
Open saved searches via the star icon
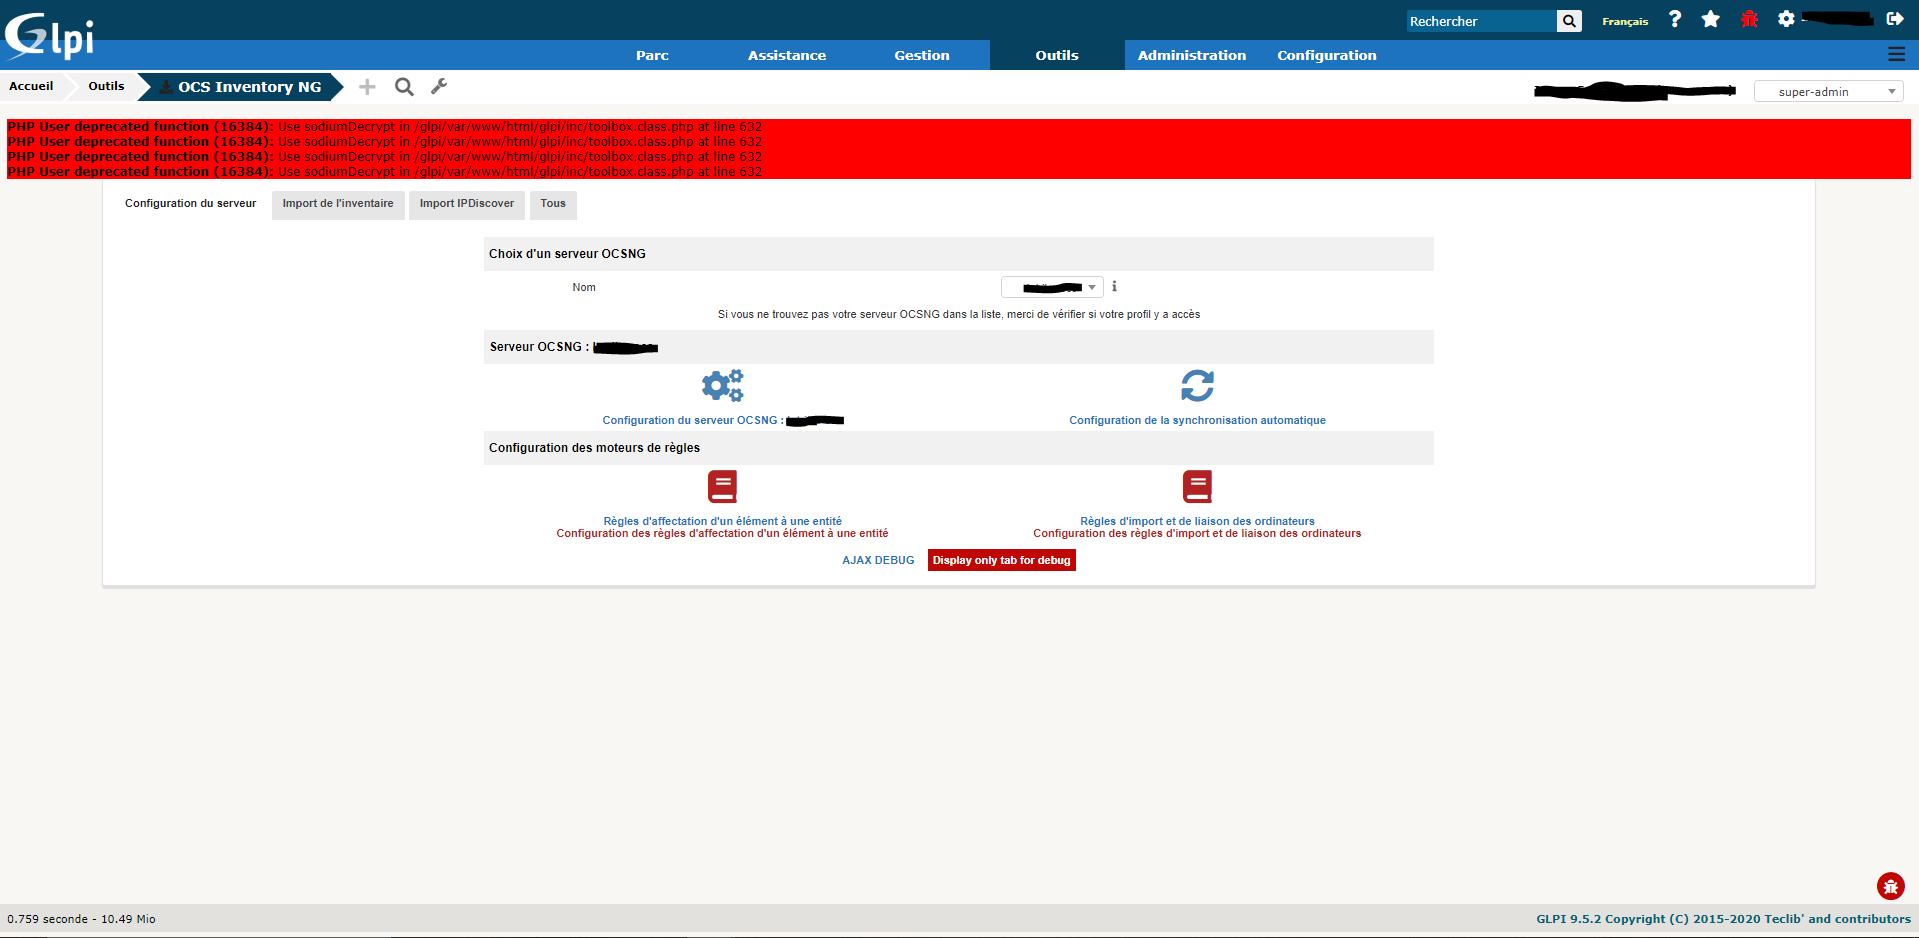(1711, 19)
